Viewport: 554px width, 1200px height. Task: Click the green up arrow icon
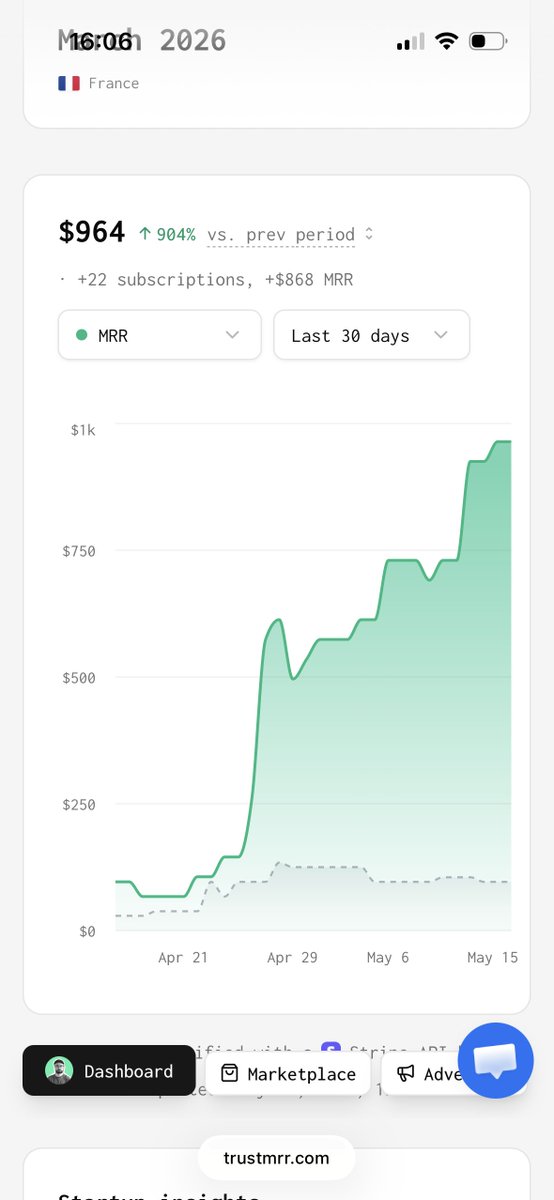point(145,234)
